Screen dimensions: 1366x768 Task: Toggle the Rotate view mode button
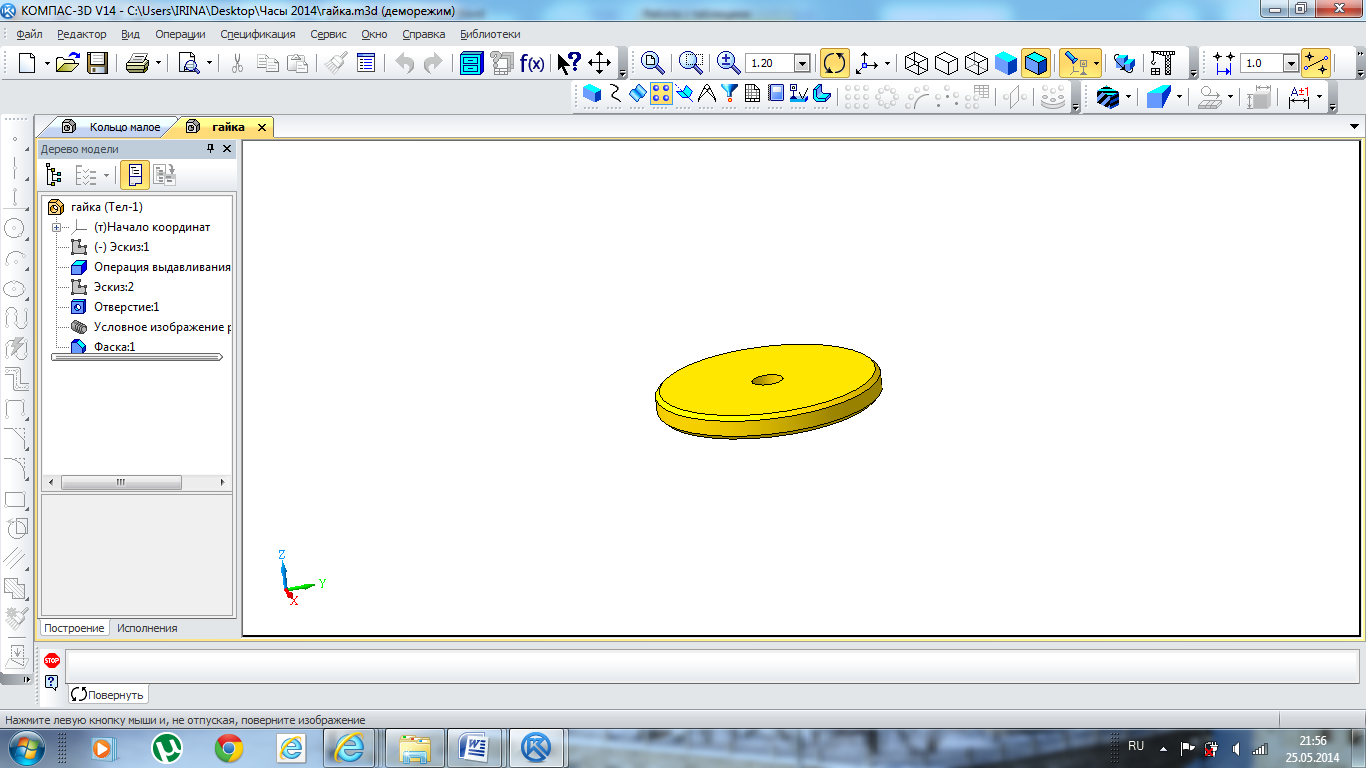pyautogui.click(x=834, y=63)
